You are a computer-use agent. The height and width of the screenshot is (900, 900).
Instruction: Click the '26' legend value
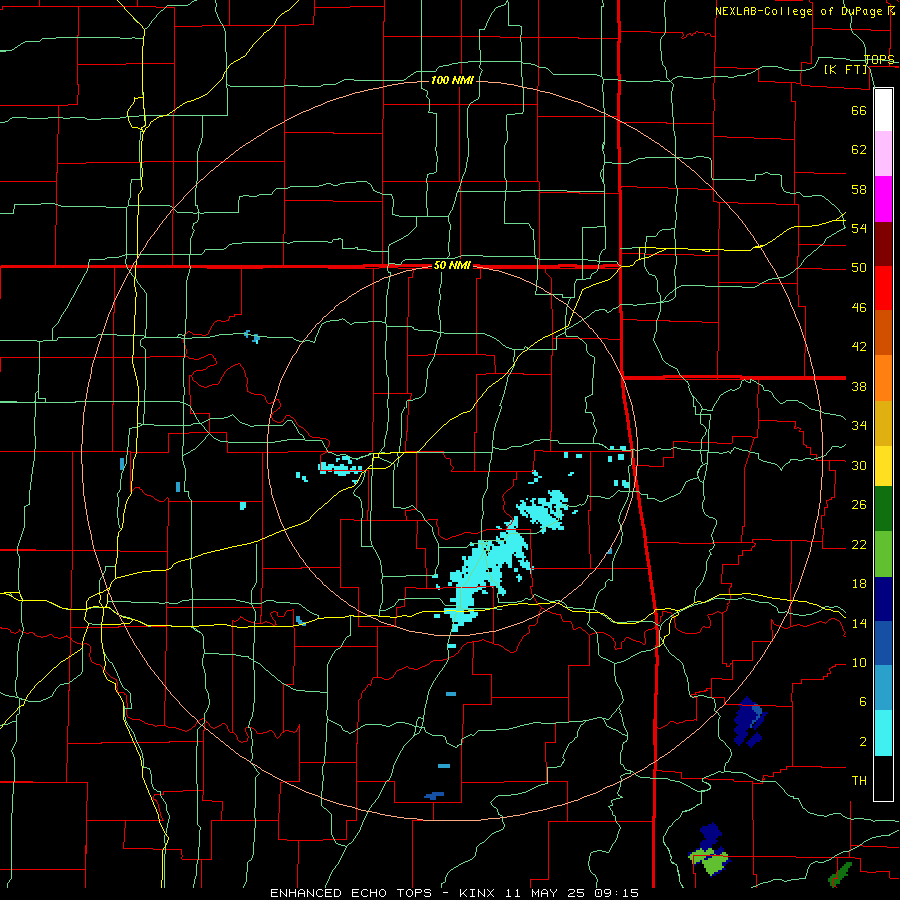(859, 505)
